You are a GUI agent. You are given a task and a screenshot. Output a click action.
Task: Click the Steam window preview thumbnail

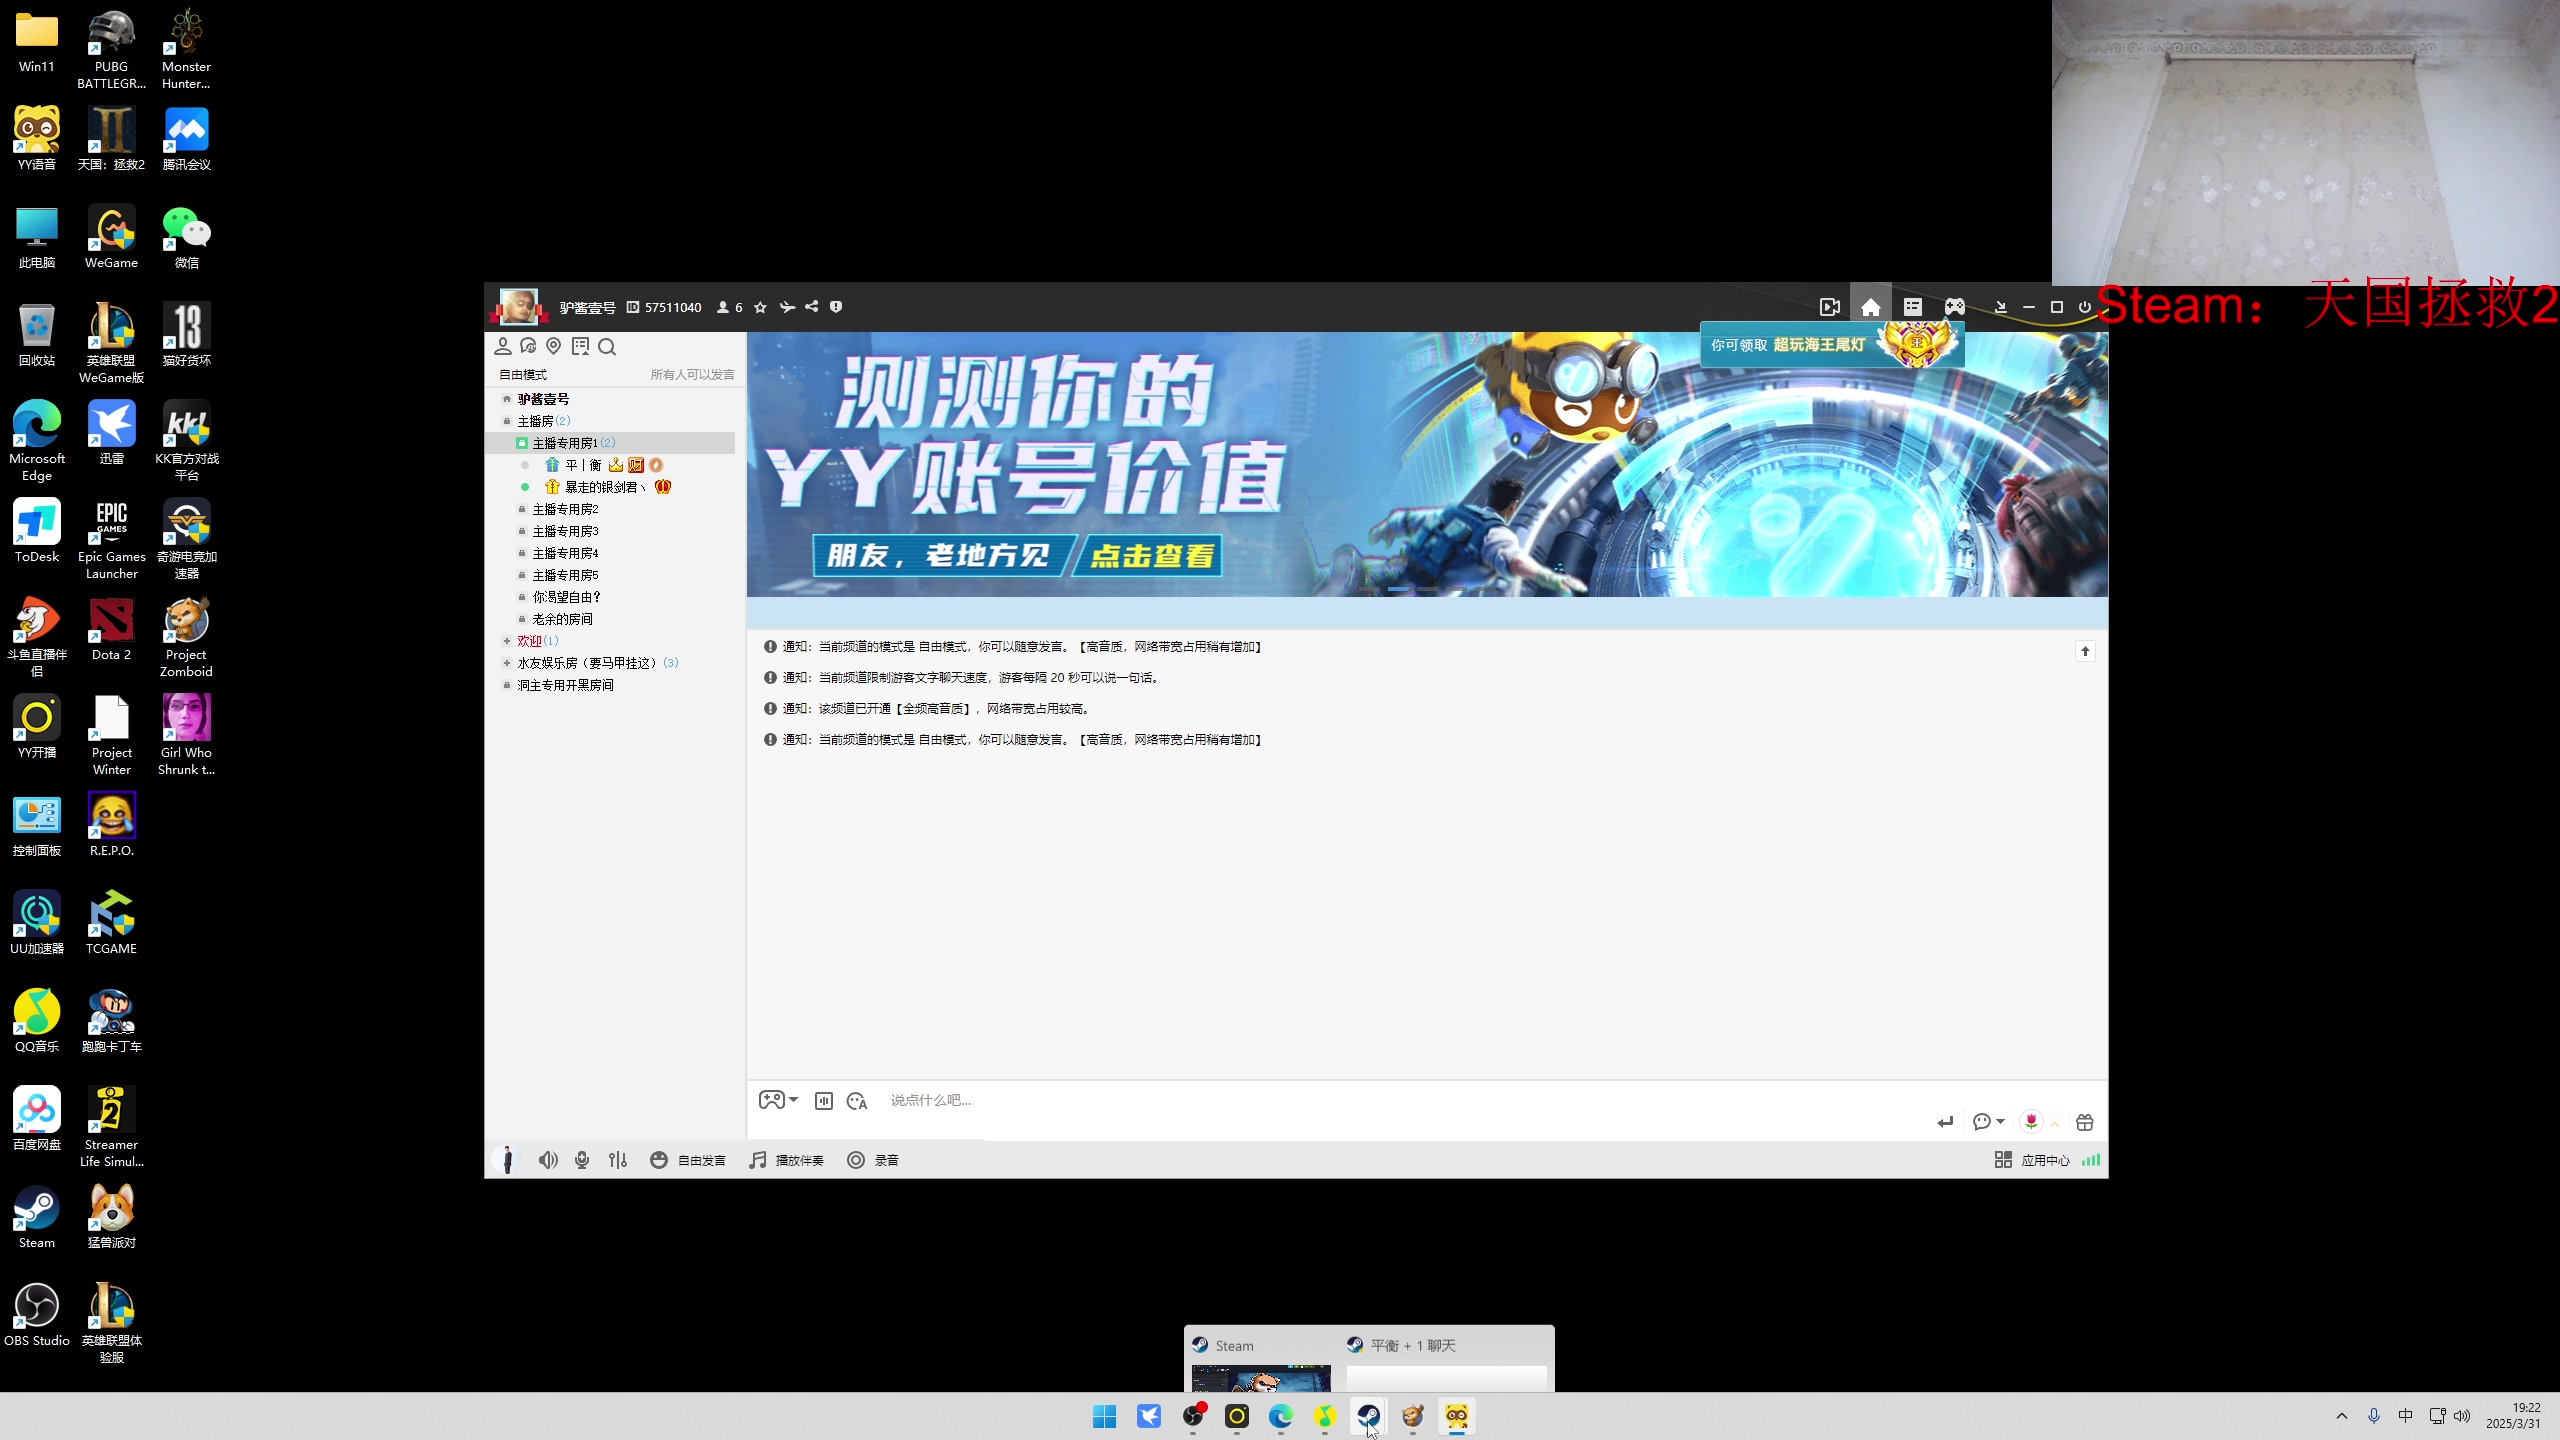tap(1261, 1378)
